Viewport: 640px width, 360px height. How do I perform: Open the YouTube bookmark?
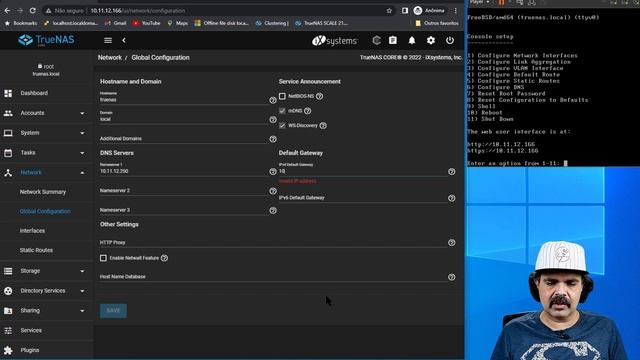point(147,23)
